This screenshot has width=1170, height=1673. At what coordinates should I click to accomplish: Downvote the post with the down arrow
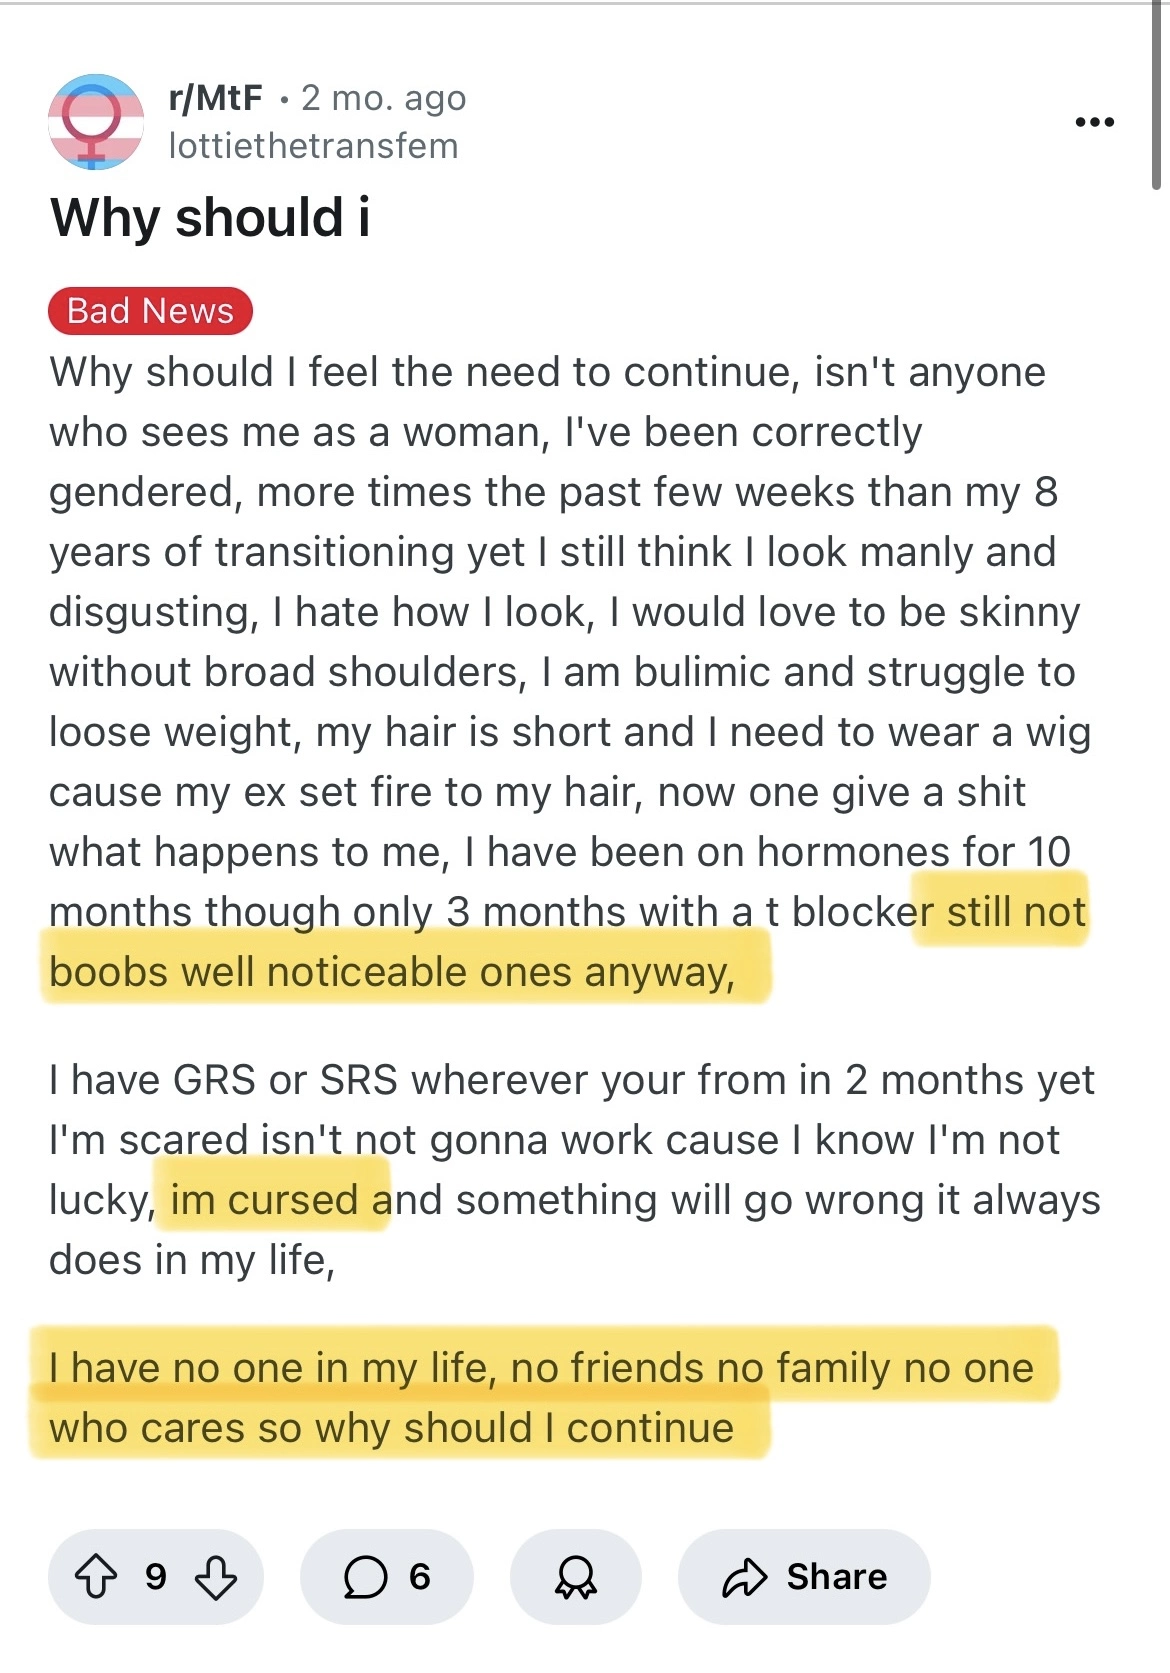(216, 1577)
